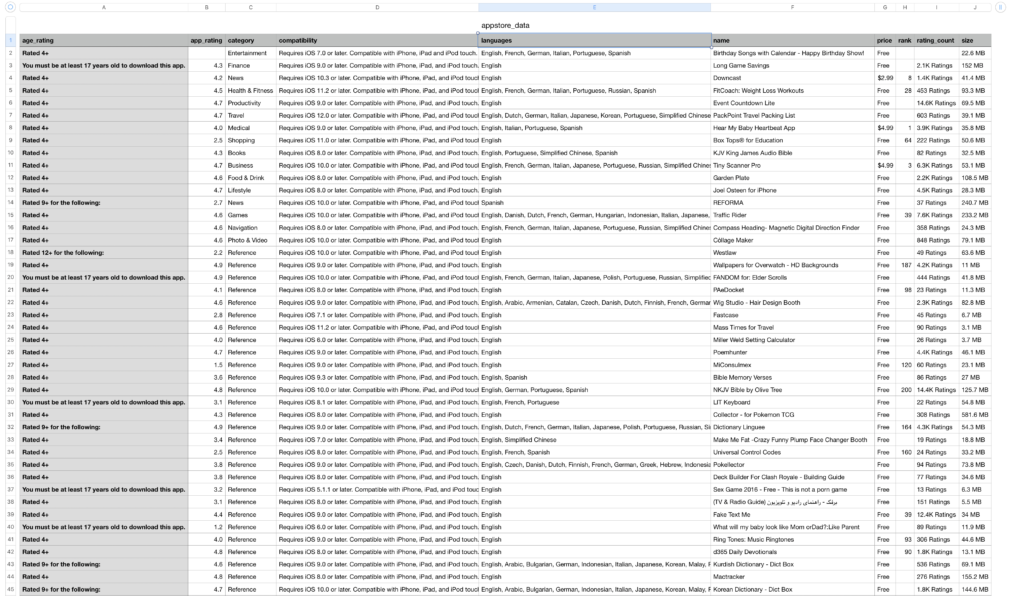
Task: Click the Long Game Savings name cell
Action: coord(792,65)
